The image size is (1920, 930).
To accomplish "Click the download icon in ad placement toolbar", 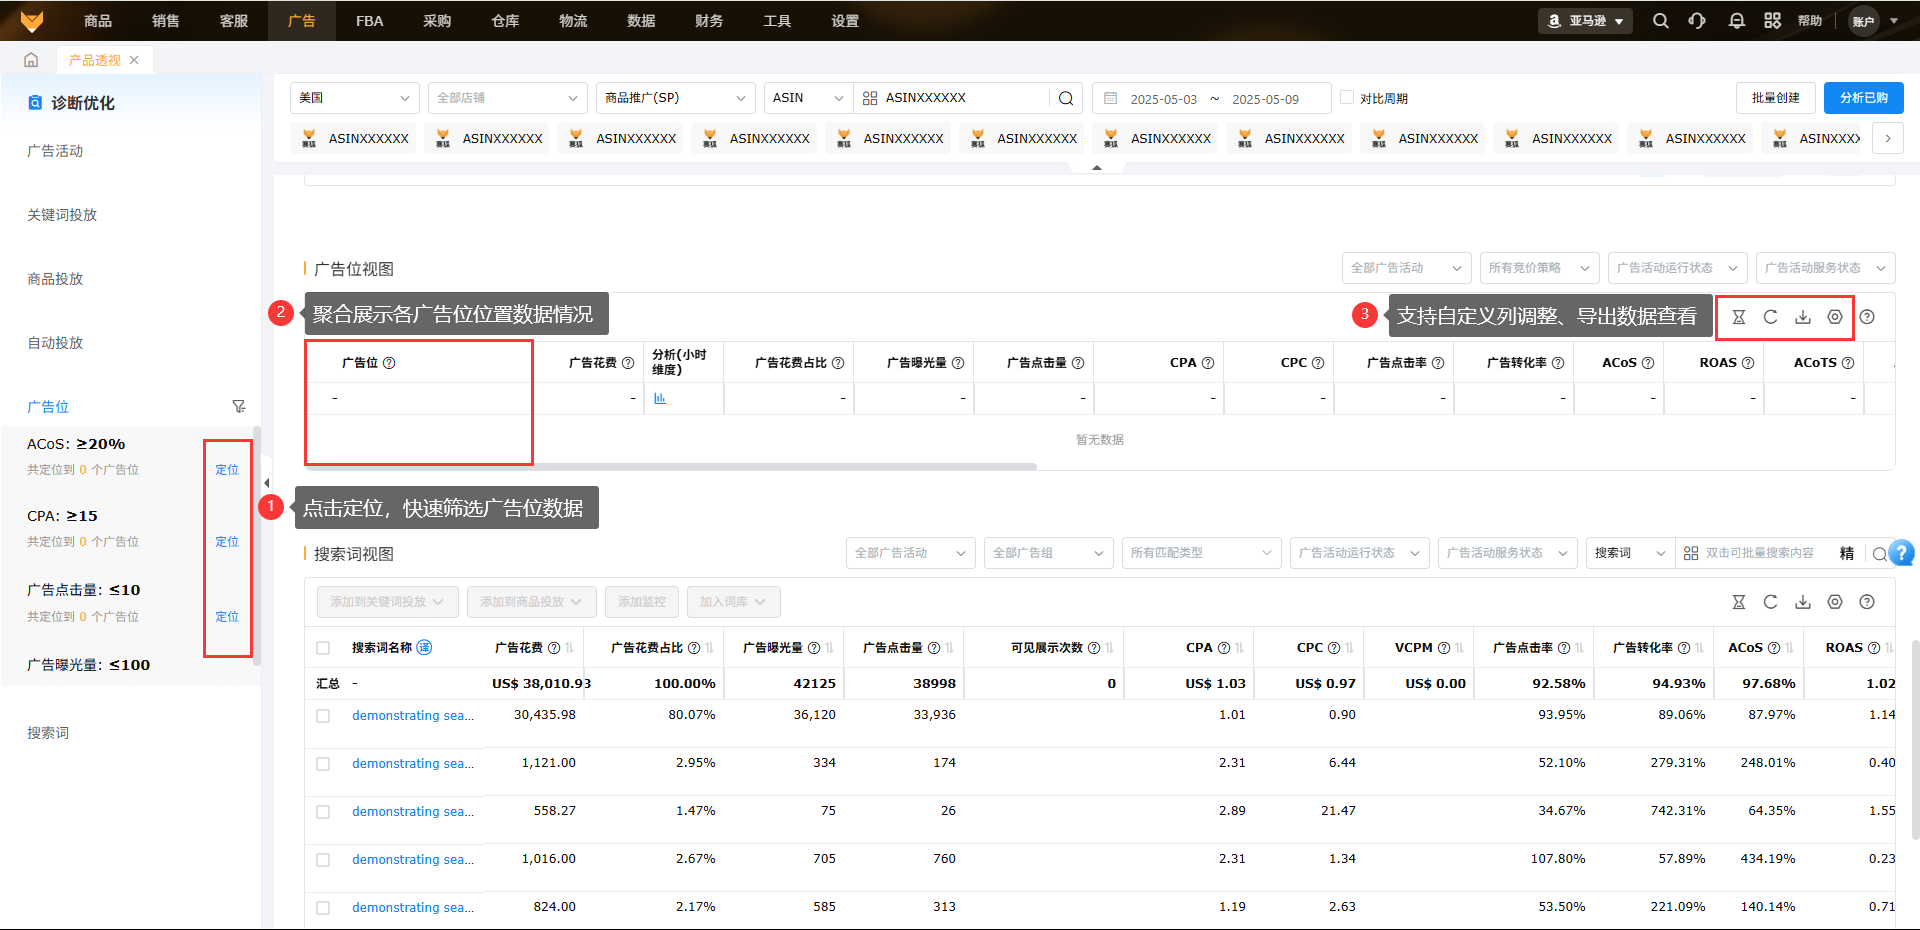I will [x=1802, y=317].
